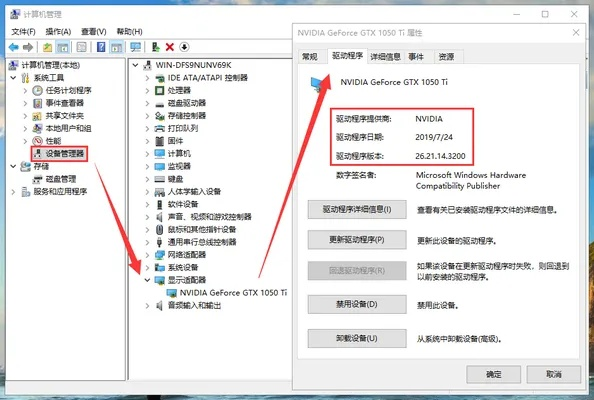Expand 通用串行总线控制器 category arrow
This screenshot has width=594, height=400.
[147, 242]
